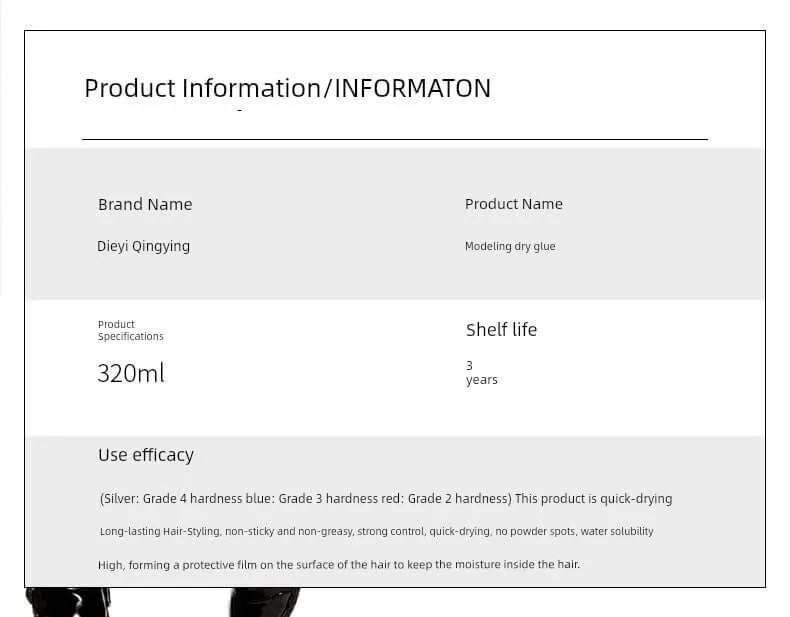Click the second black product image at bottom

point(265,602)
